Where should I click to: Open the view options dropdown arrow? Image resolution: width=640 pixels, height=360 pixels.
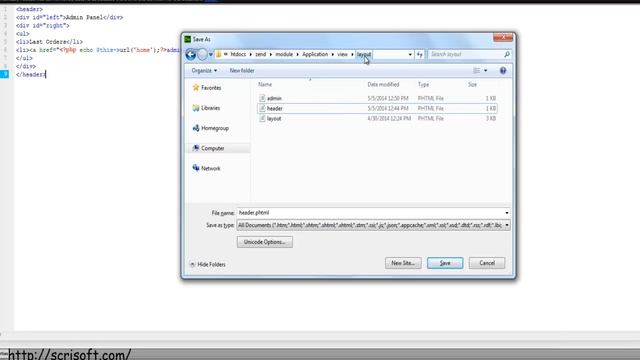click(485, 71)
